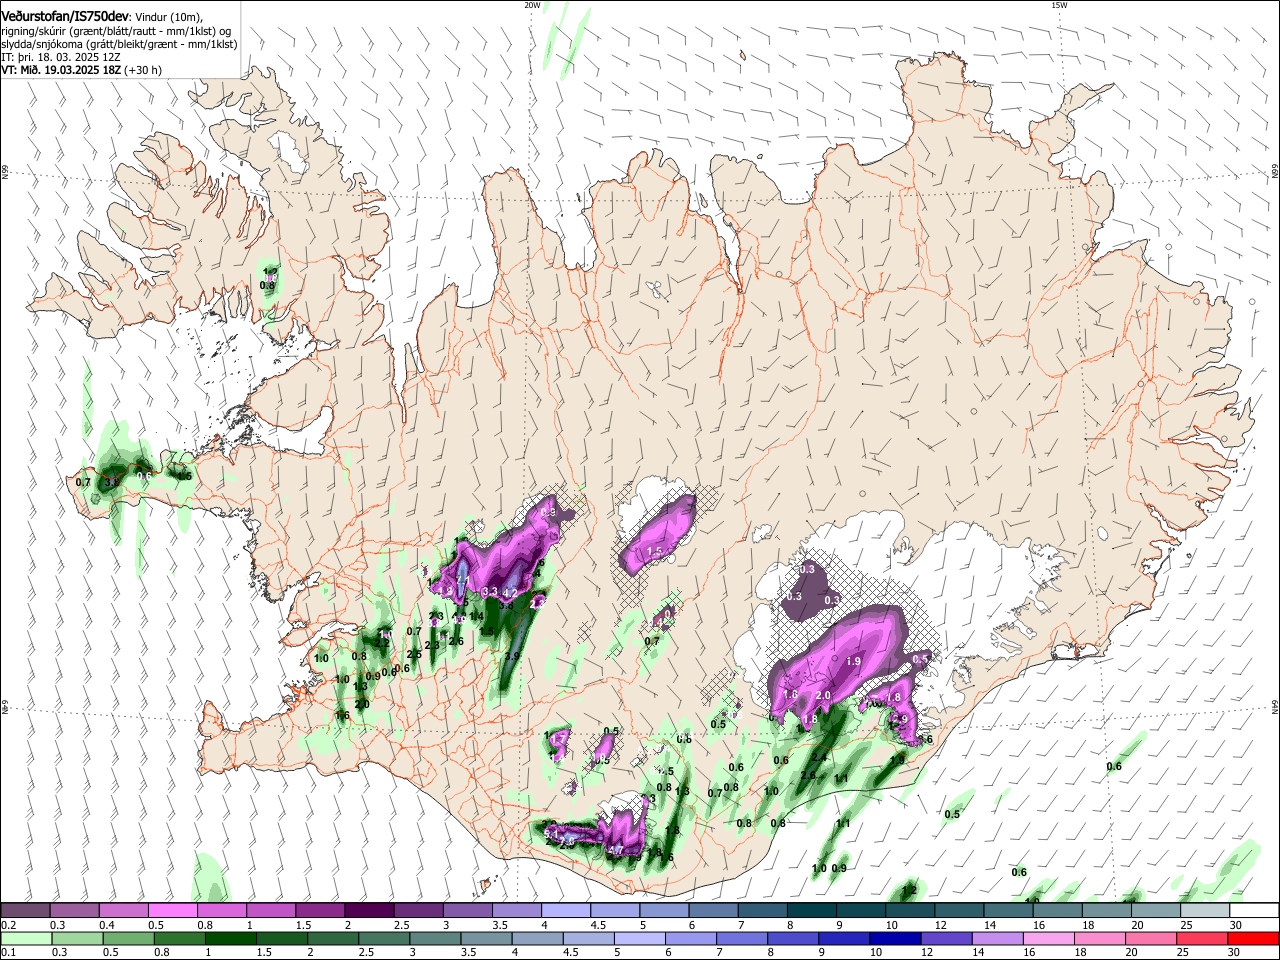Click the '1.2' rain value over the sea
The width and height of the screenshot is (1280, 960).
(910, 890)
